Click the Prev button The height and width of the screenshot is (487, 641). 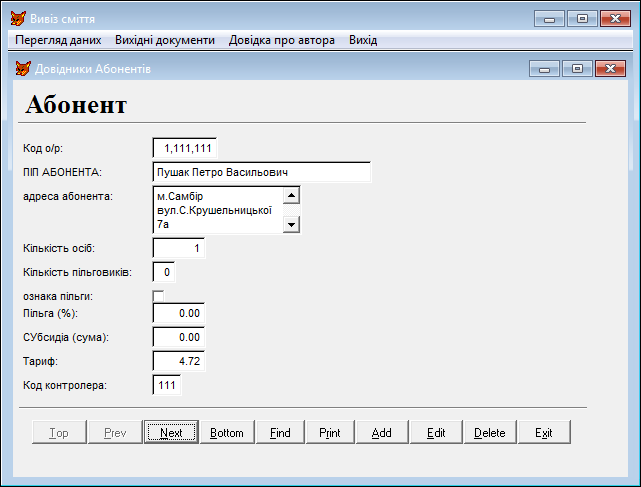click(115, 432)
